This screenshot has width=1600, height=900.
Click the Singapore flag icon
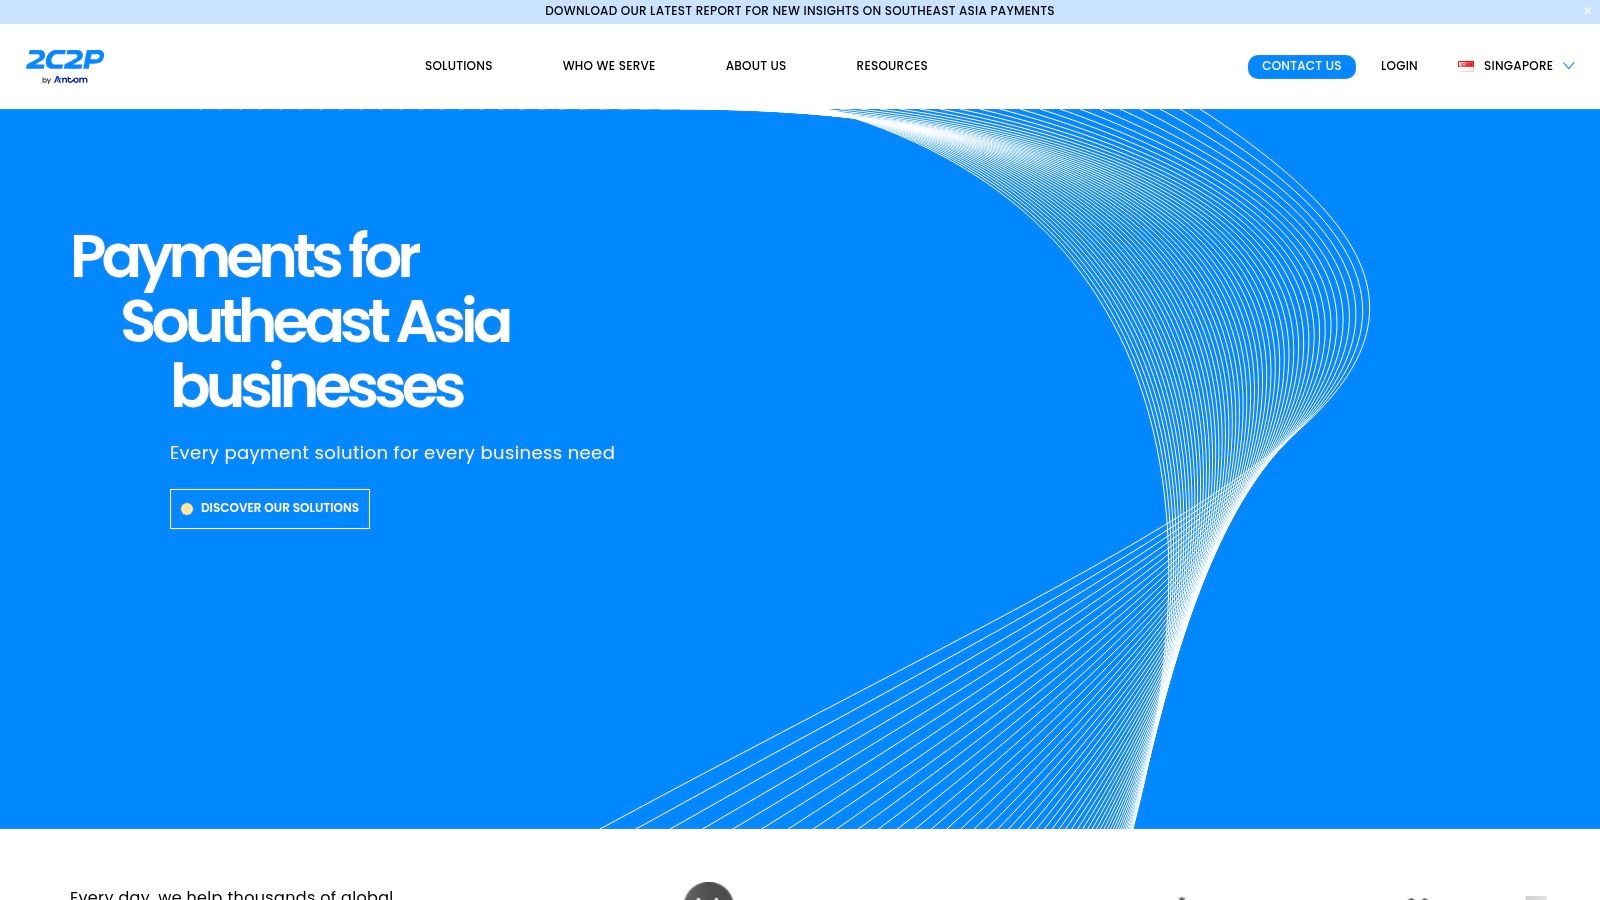(1466, 66)
